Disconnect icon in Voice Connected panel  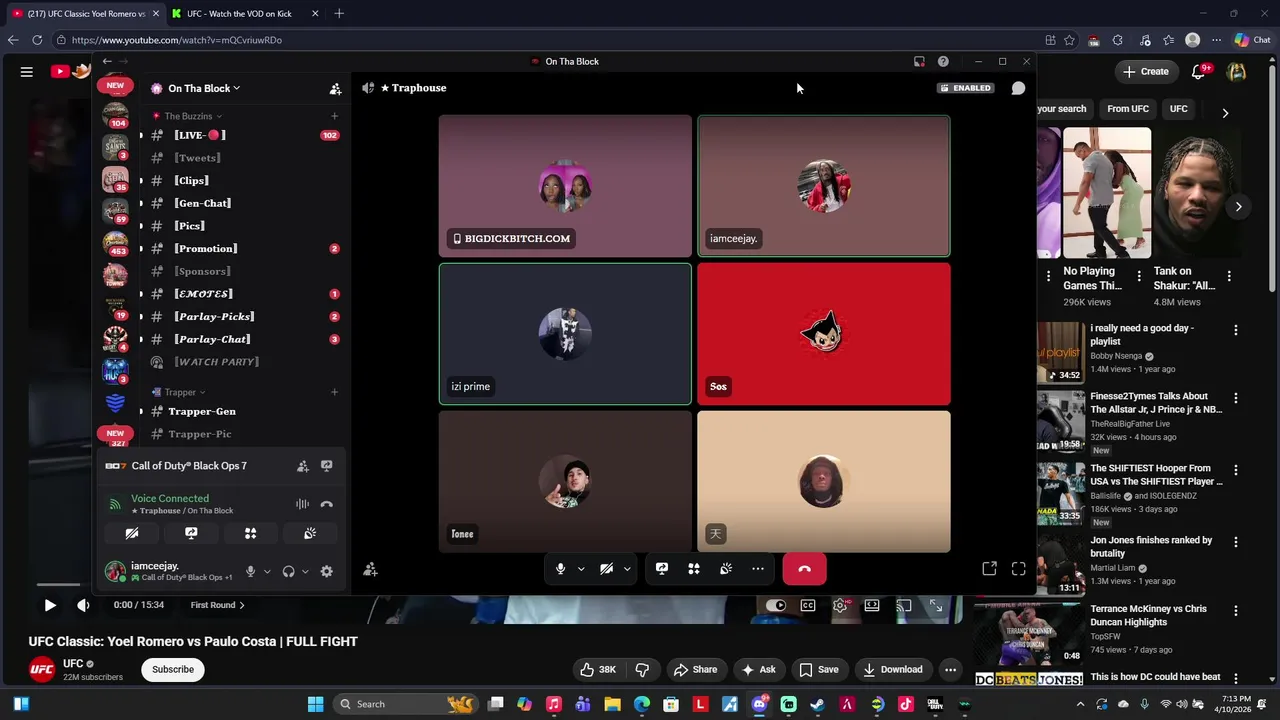point(326,504)
